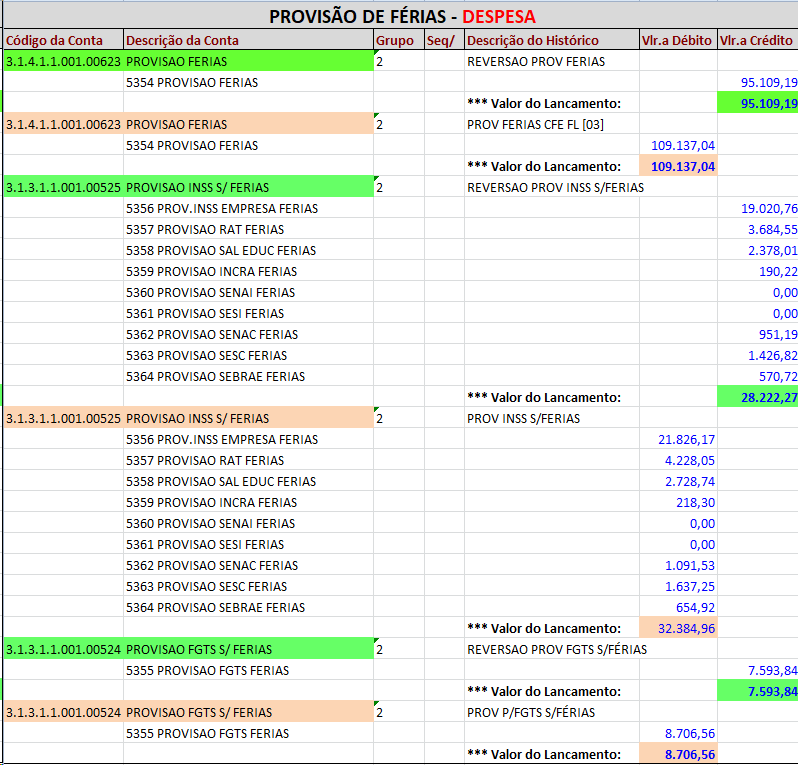
Task: Click the 21.826,17 debit value cell
Action: pos(677,439)
